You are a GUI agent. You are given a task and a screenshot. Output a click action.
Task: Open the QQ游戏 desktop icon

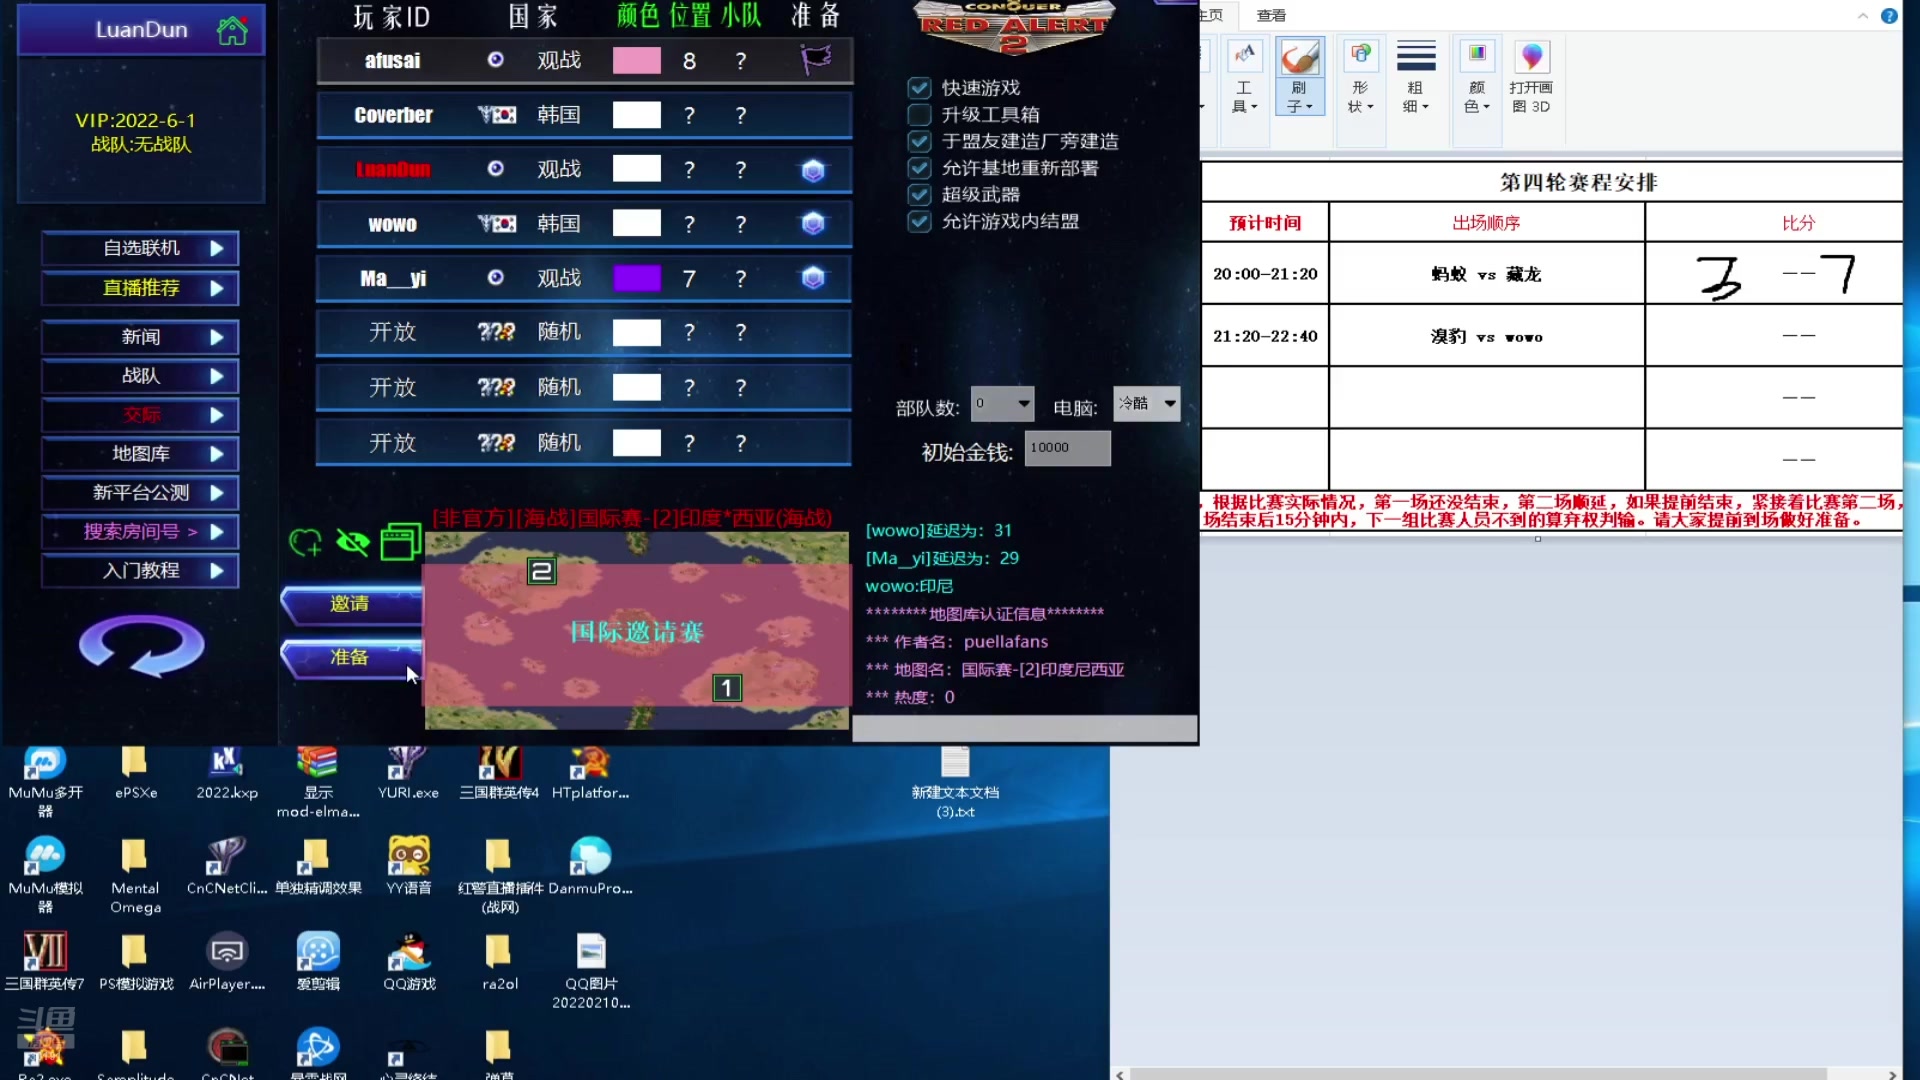409,961
